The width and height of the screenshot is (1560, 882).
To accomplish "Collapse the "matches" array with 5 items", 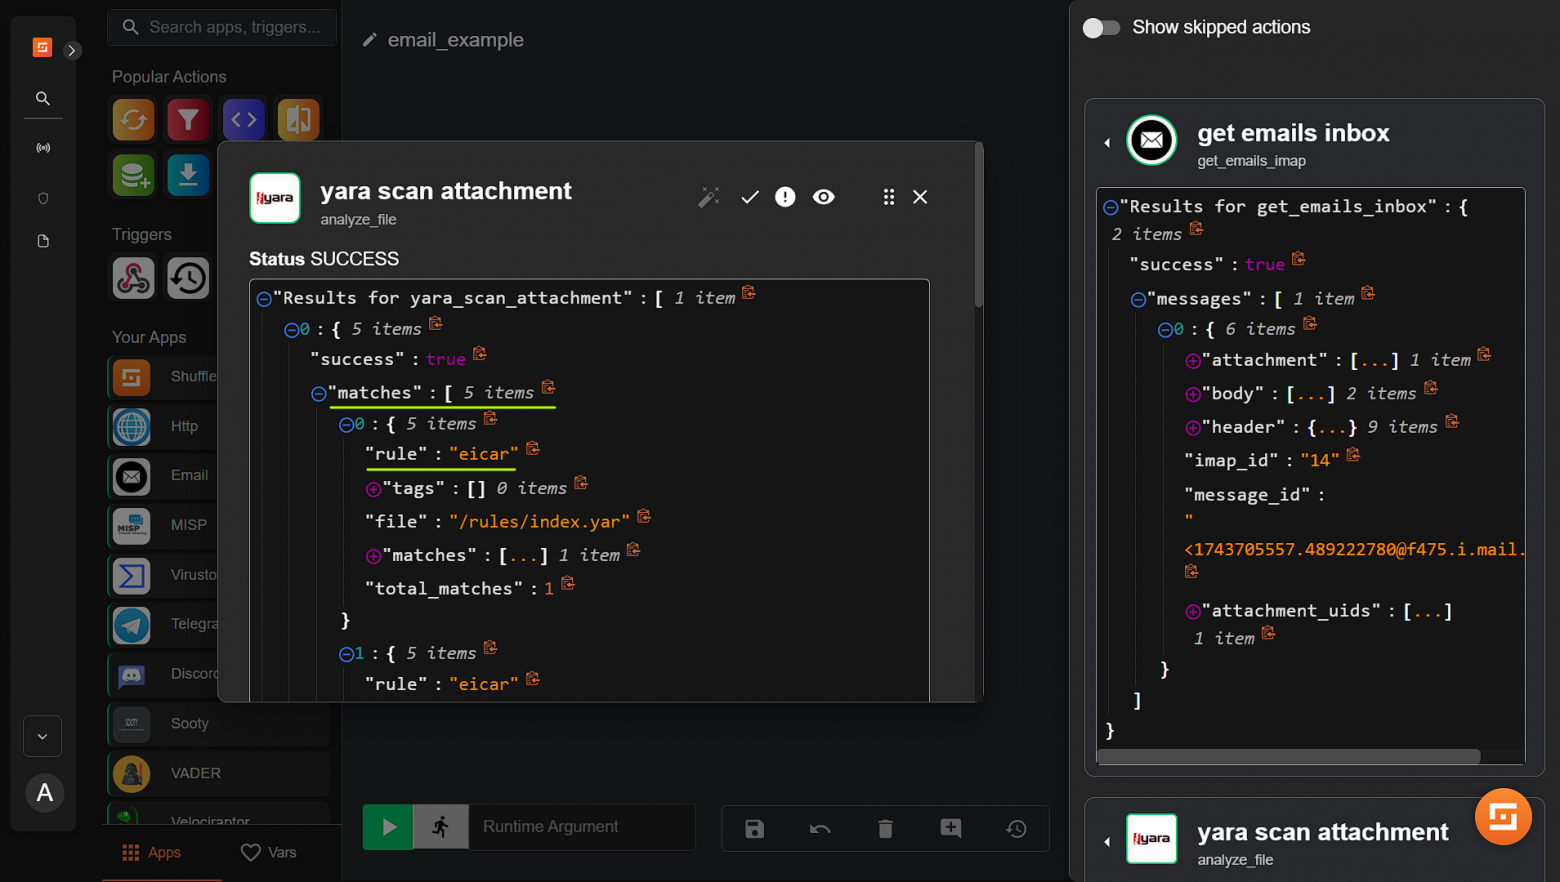I will pos(319,394).
